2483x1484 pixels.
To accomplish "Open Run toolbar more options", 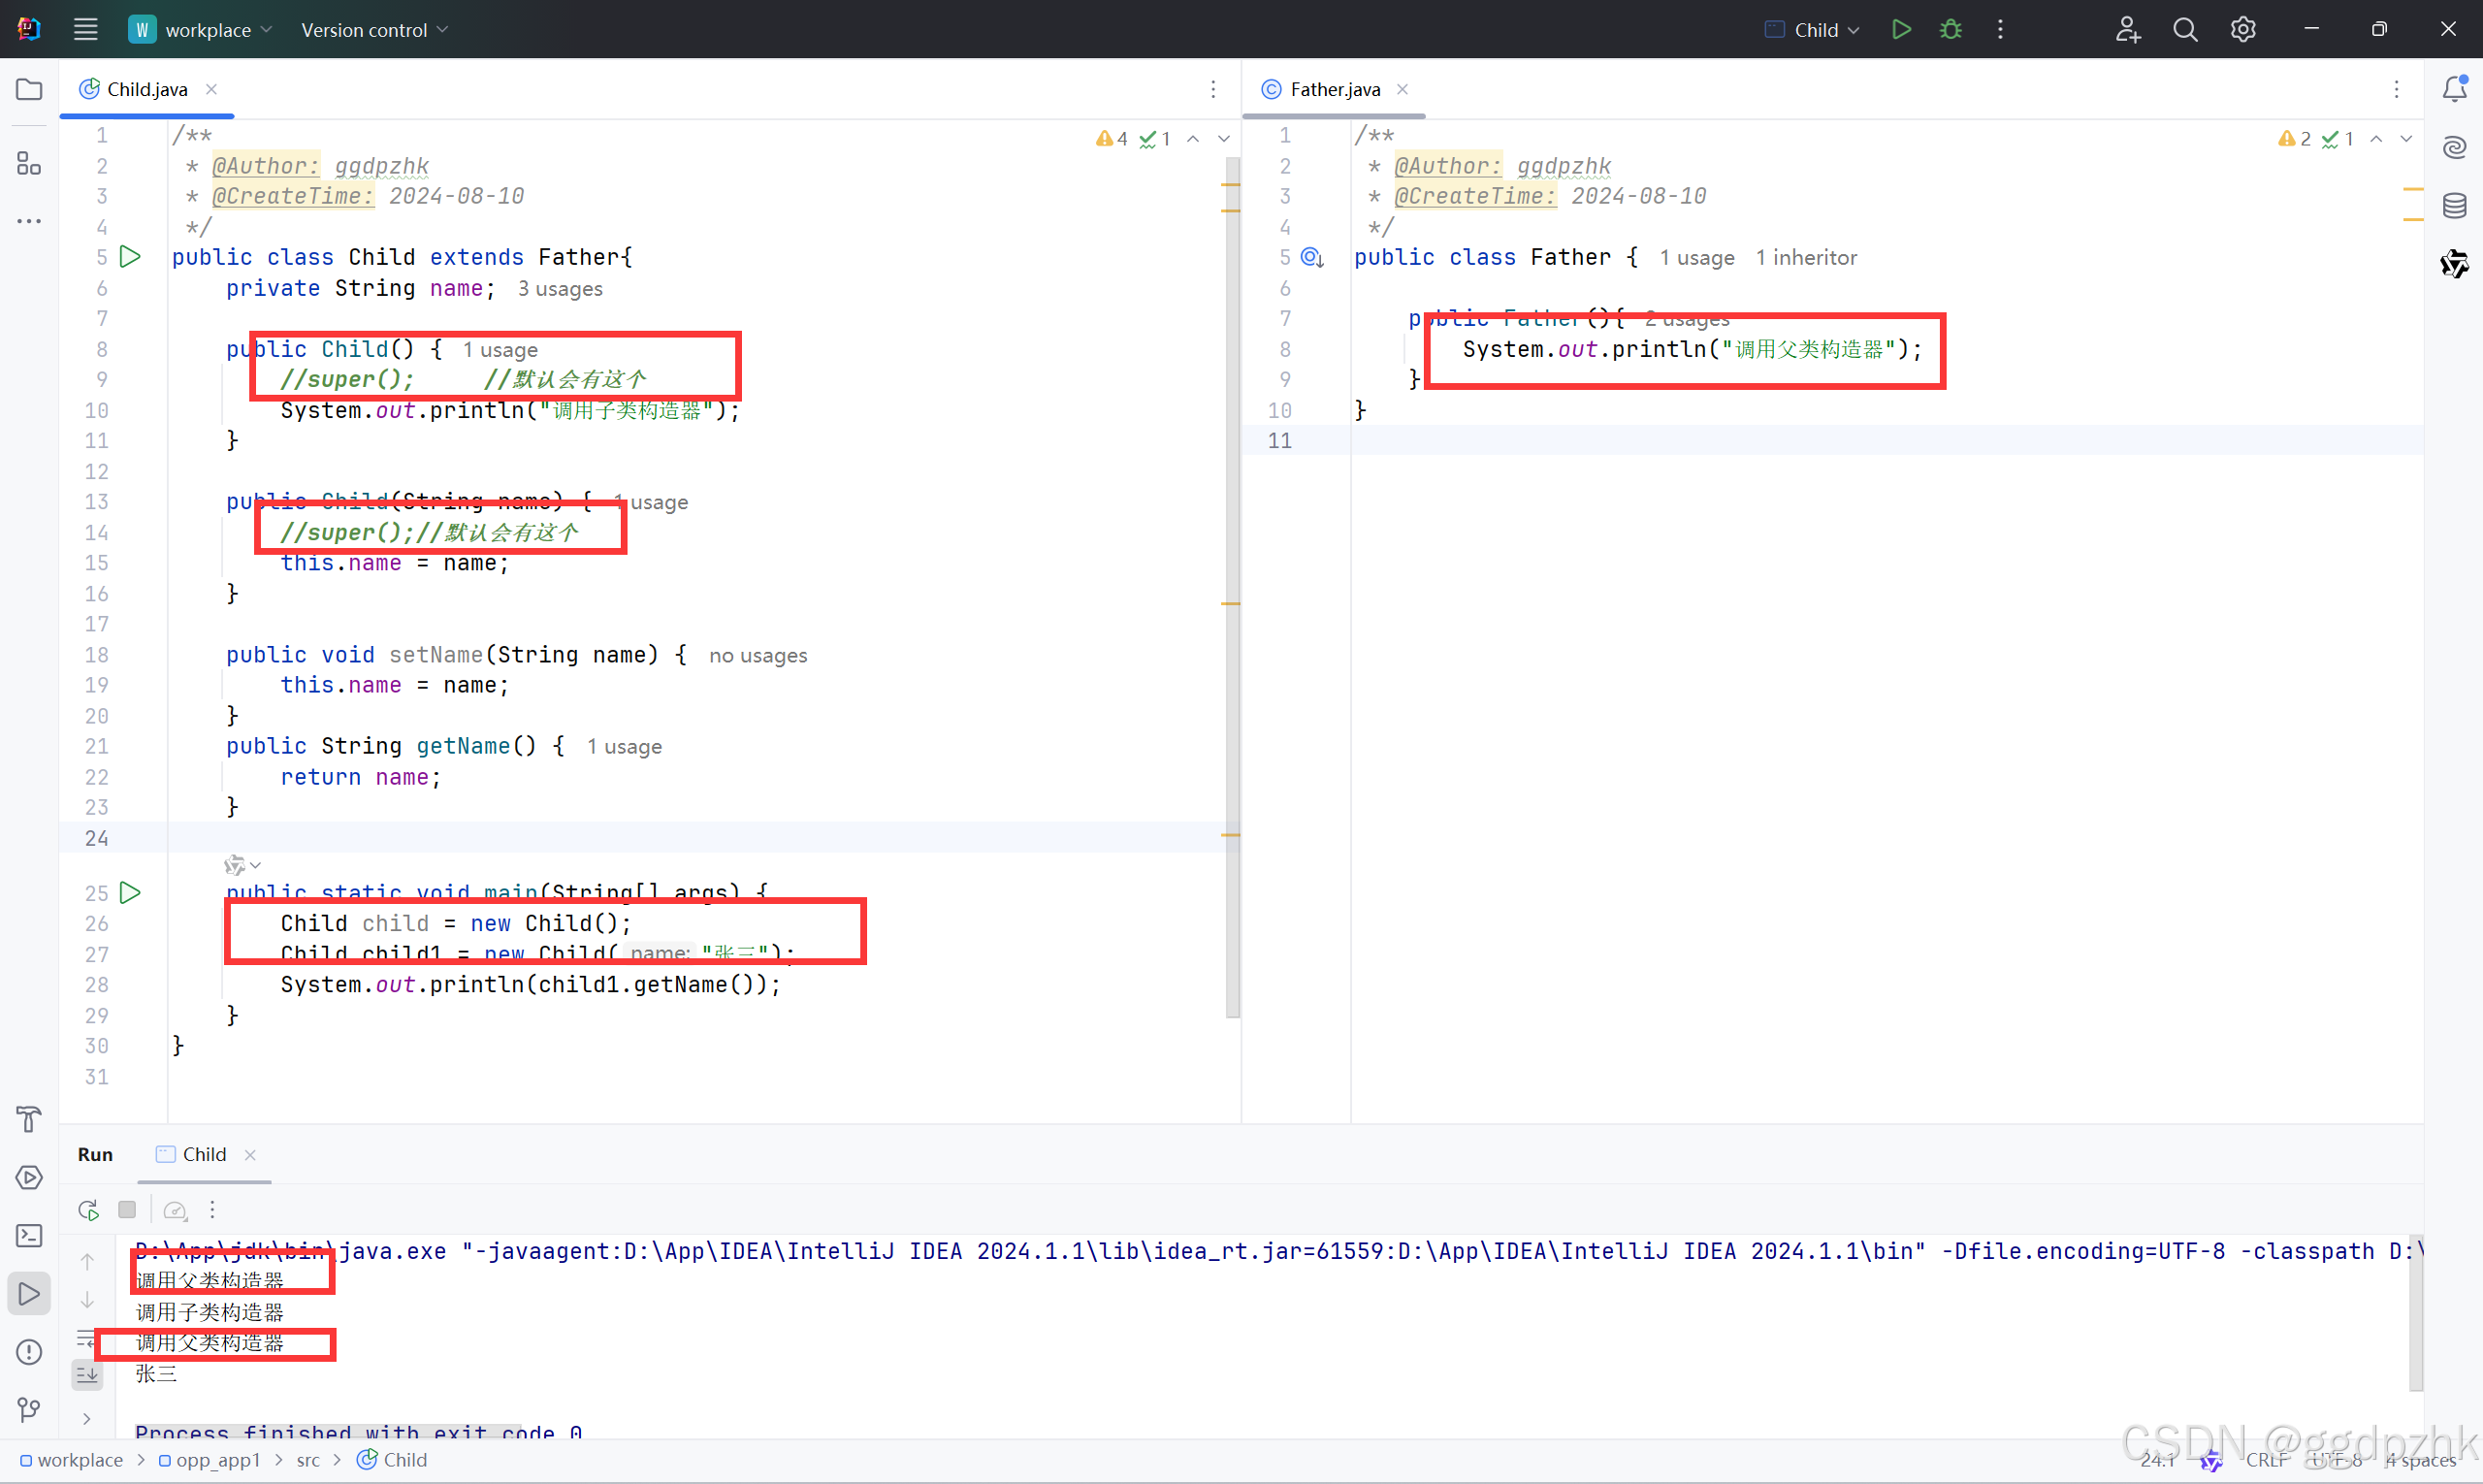I will point(212,1210).
